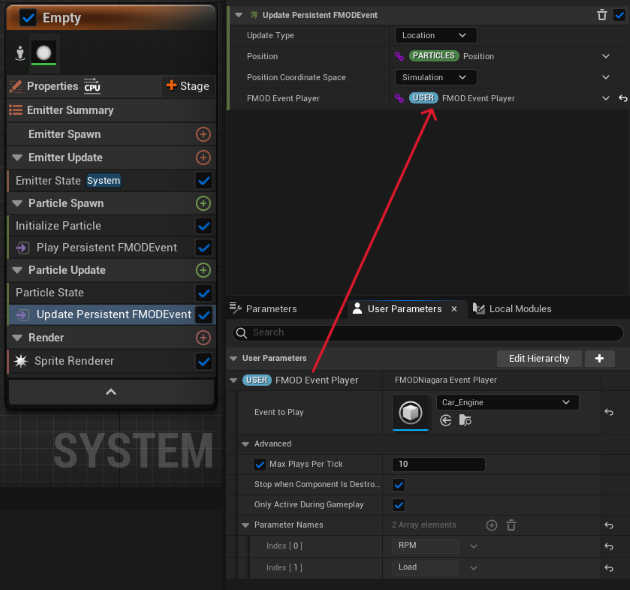
Task: Add a module to Particle Spawn
Action: (x=203, y=203)
